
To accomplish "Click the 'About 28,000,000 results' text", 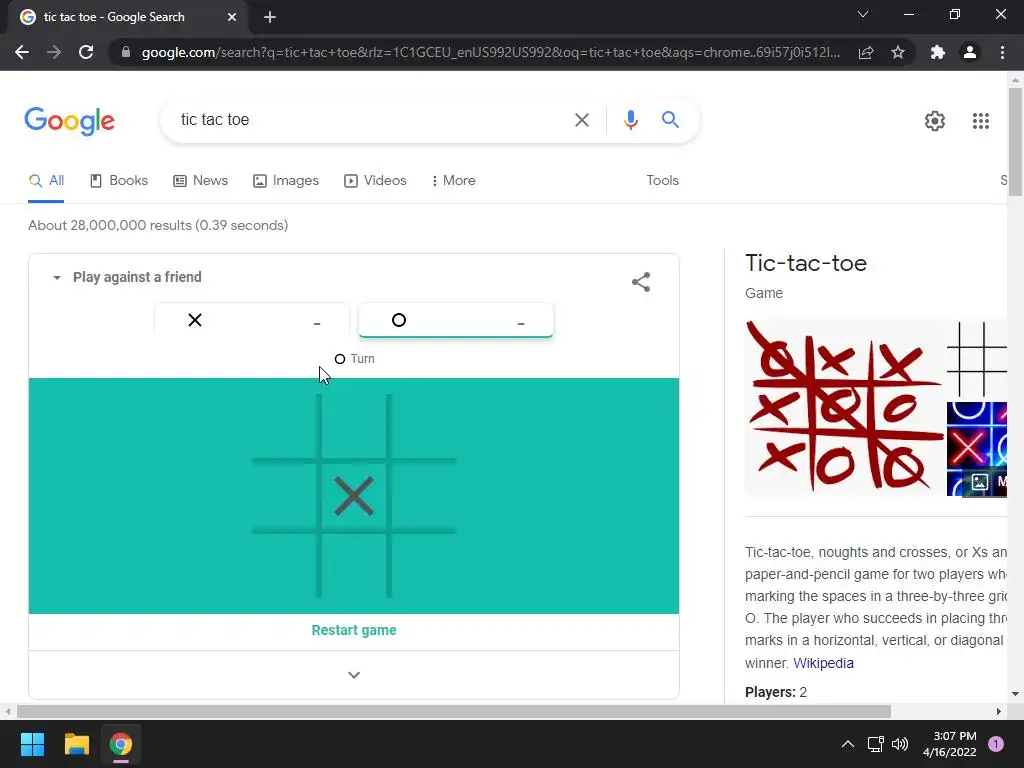I will tap(158, 225).
